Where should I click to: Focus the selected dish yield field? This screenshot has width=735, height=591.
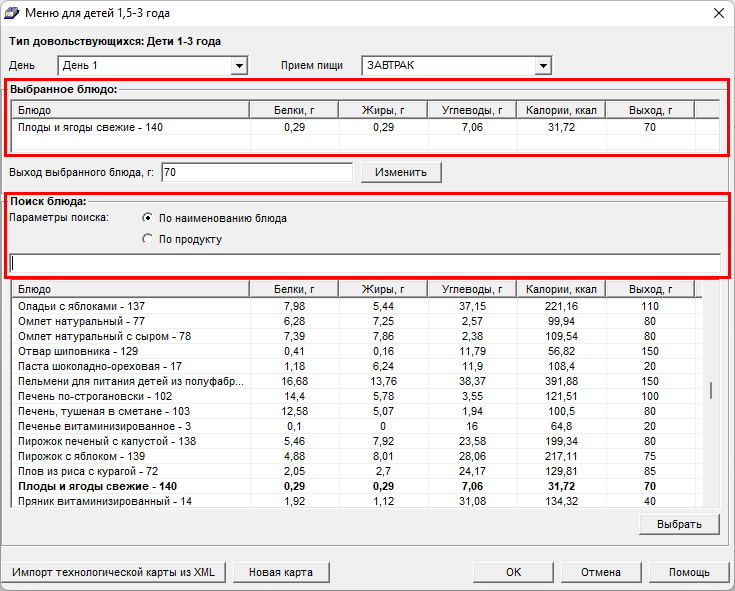(x=256, y=172)
